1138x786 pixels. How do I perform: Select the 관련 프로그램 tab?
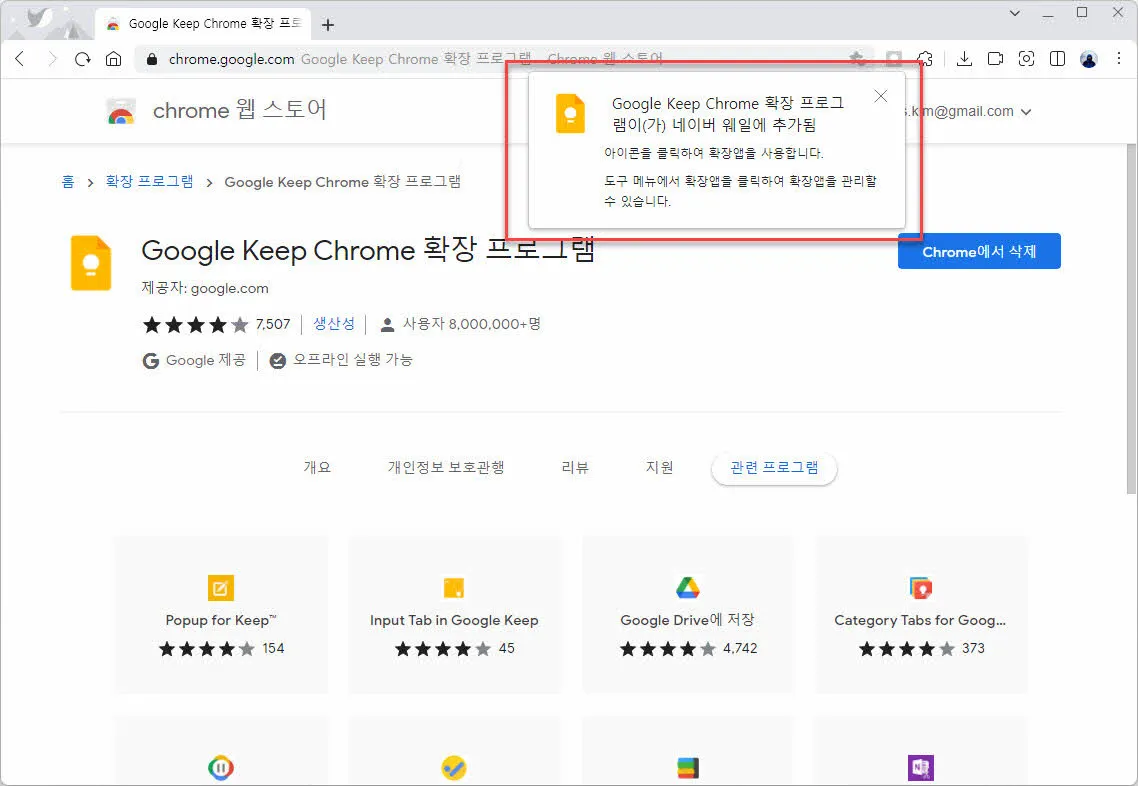774,468
